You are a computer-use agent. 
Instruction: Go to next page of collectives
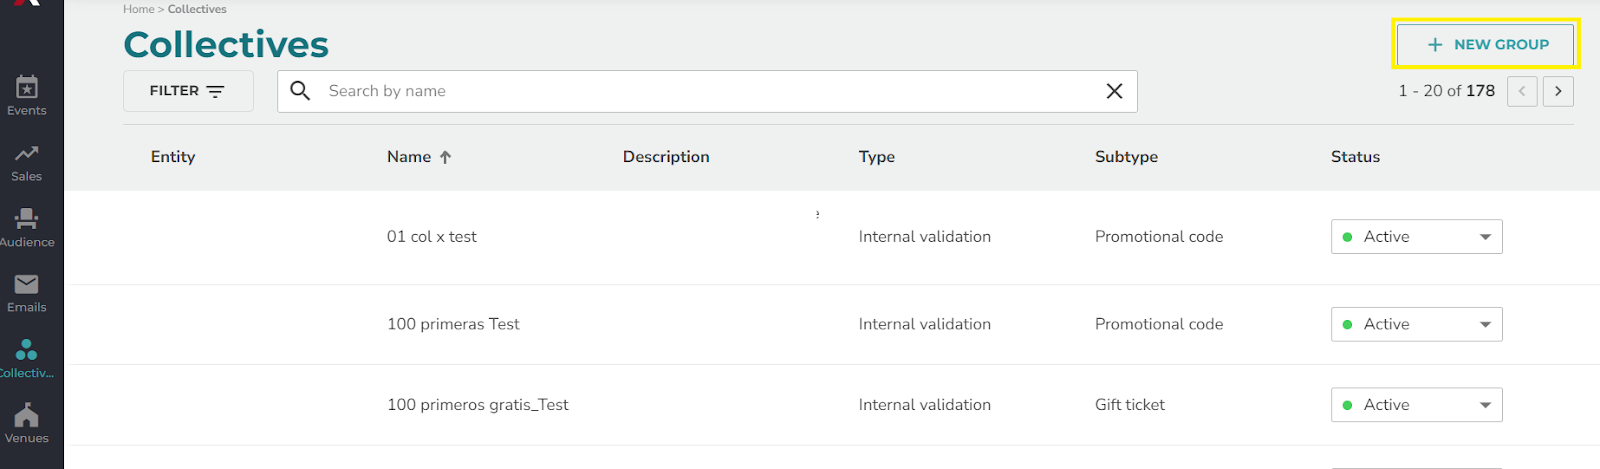pyautogui.click(x=1558, y=91)
